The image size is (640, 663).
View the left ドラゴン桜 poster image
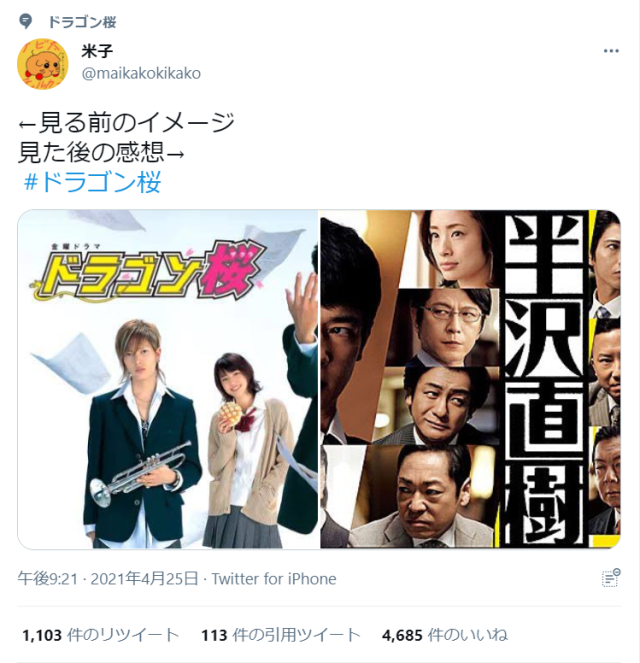pyautogui.click(x=167, y=379)
